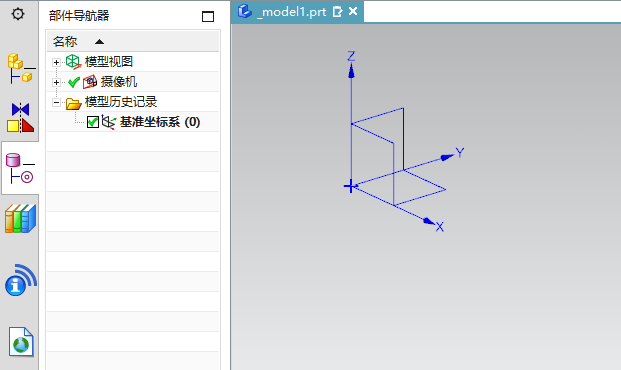Switch to the _model1.prt tab

297,12
